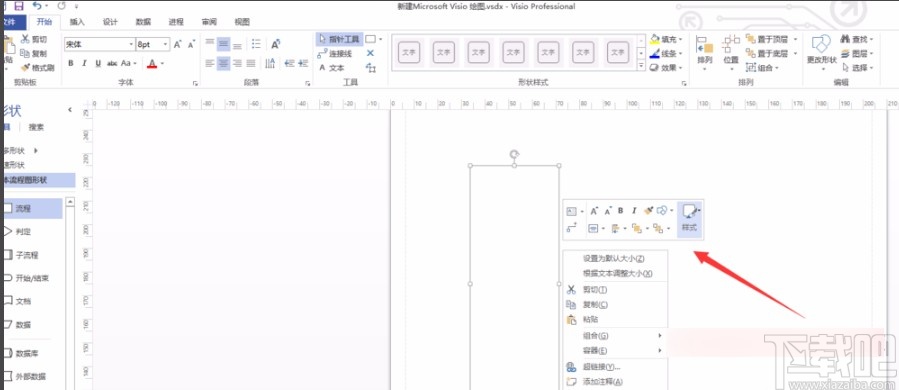Select the Format Painter (格式刷) in the ribbon

[38, 68]
